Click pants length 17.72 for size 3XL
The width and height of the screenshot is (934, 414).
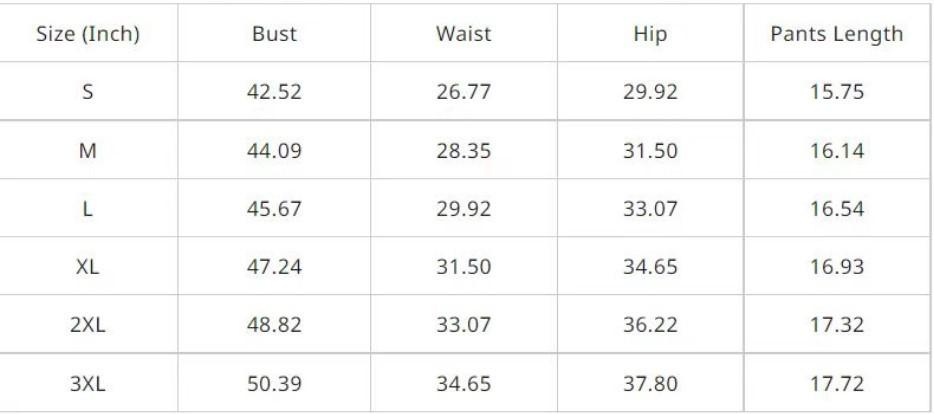pyautogui.click(x=836, y=383)
